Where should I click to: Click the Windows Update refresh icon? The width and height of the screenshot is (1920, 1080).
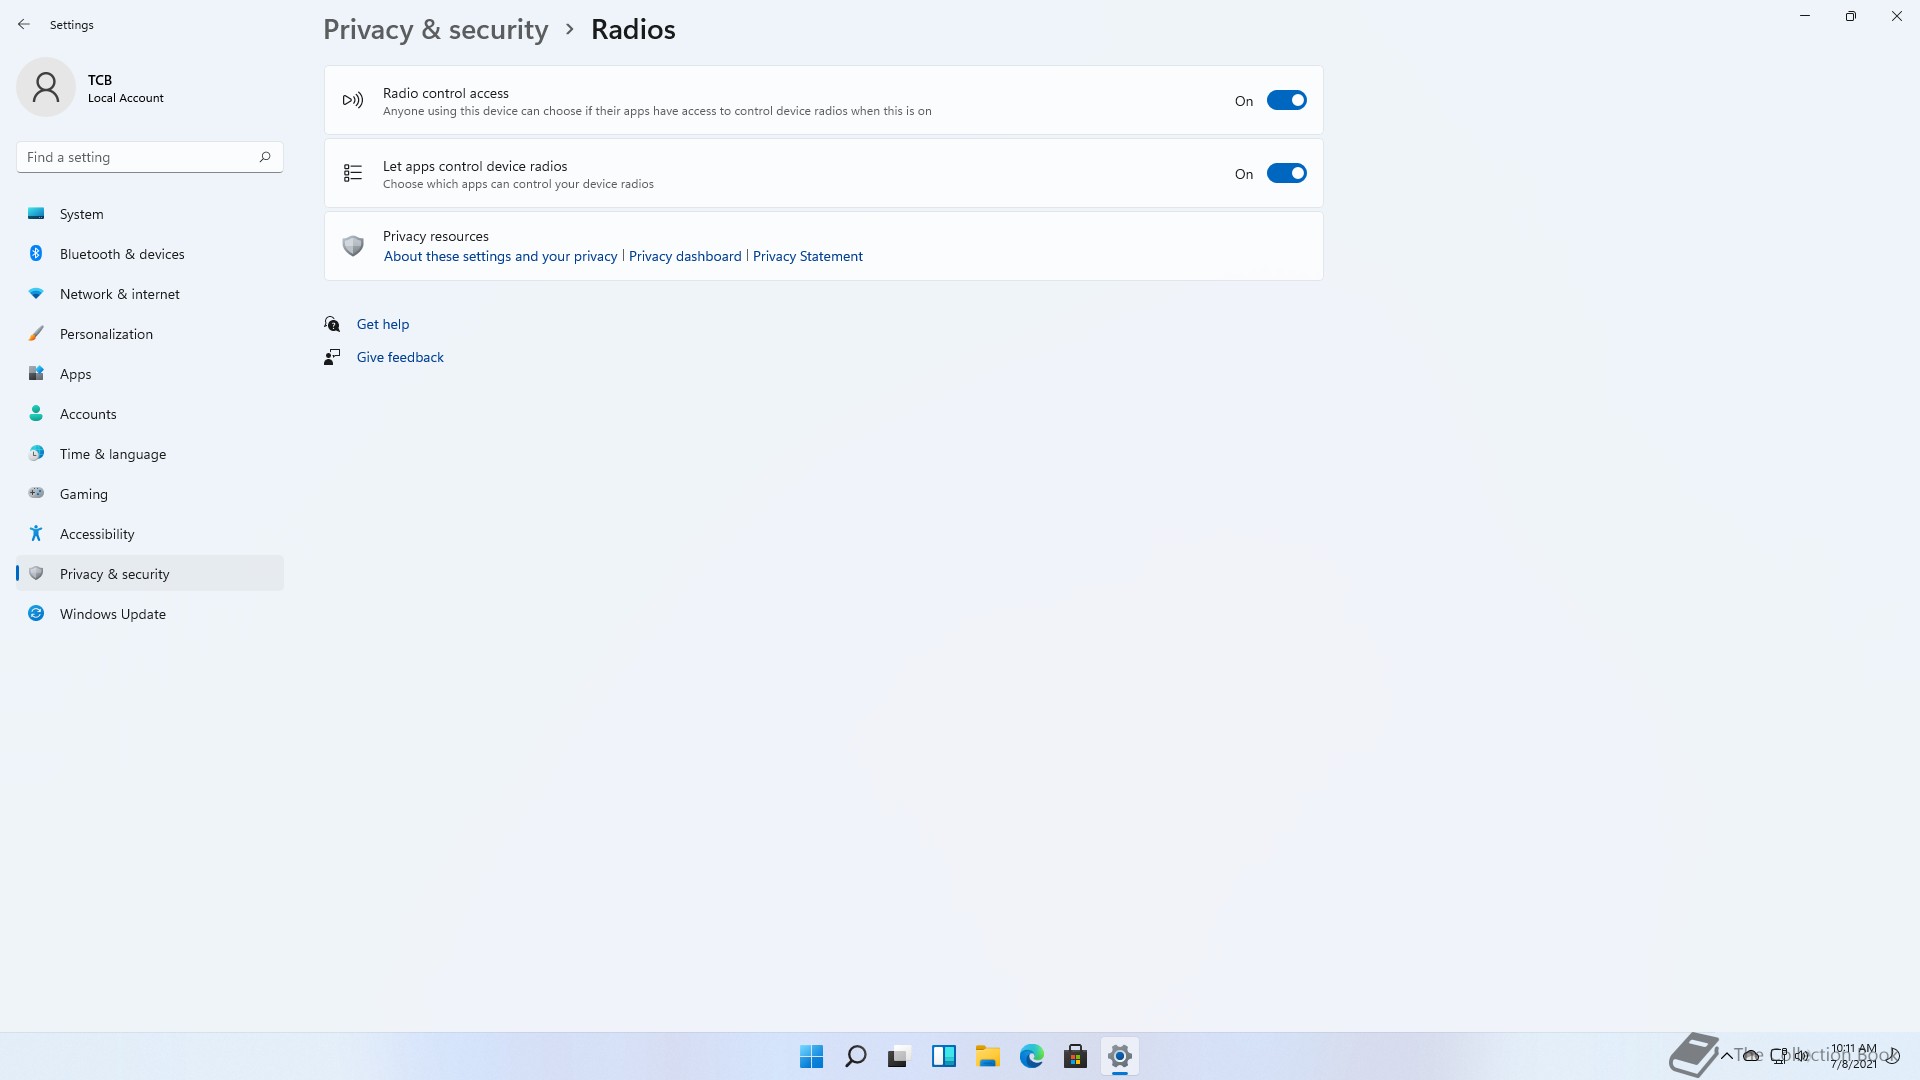36,613
